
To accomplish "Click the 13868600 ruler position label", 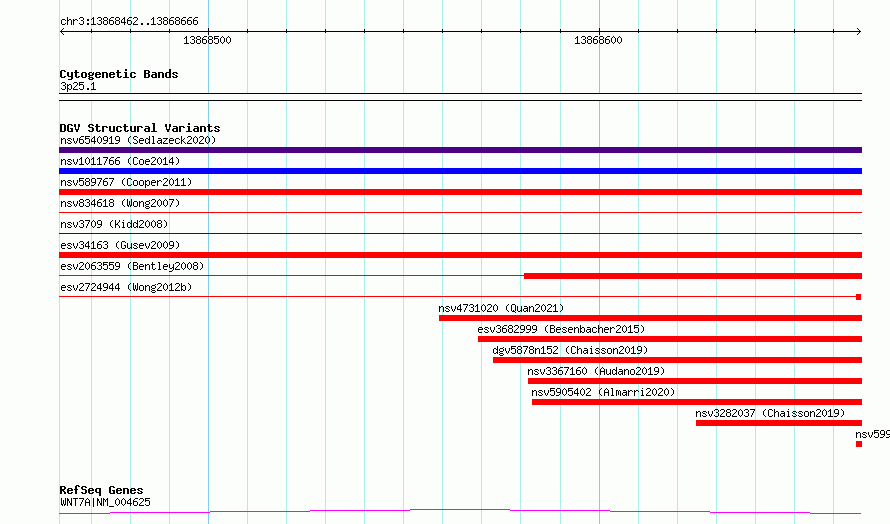I will [x=598, y=40].
